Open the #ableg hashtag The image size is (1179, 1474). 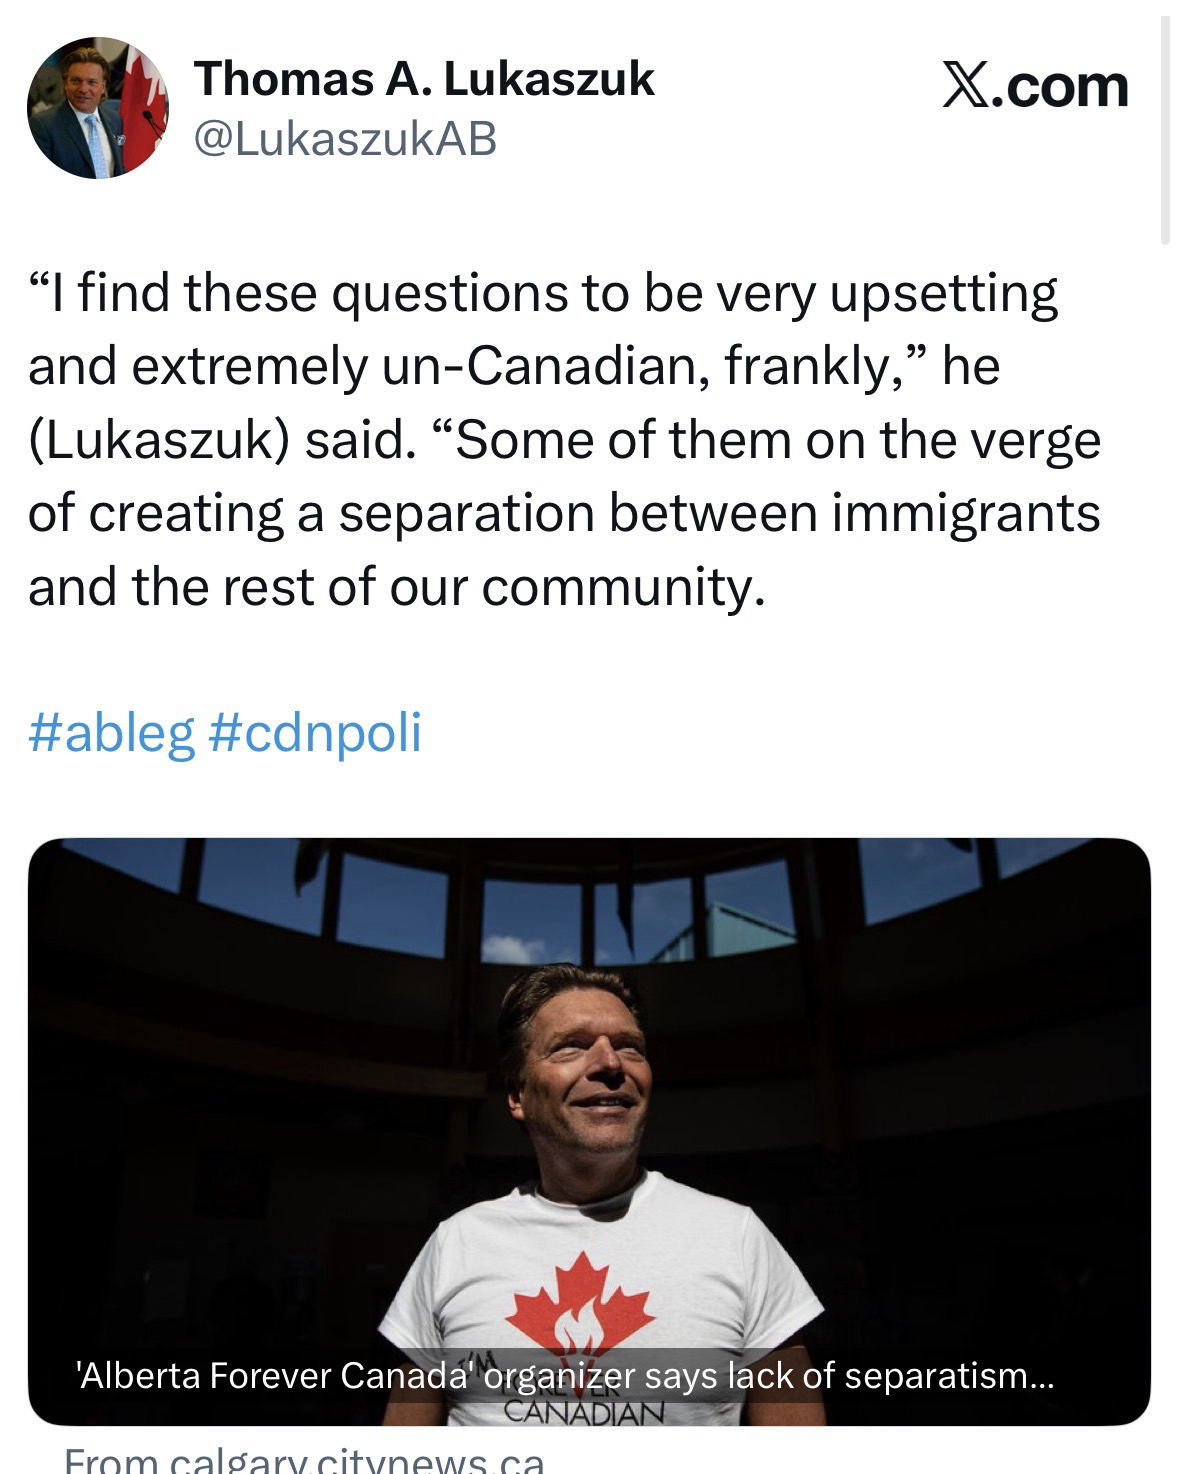pyautogui.click(x=111, y=732)
